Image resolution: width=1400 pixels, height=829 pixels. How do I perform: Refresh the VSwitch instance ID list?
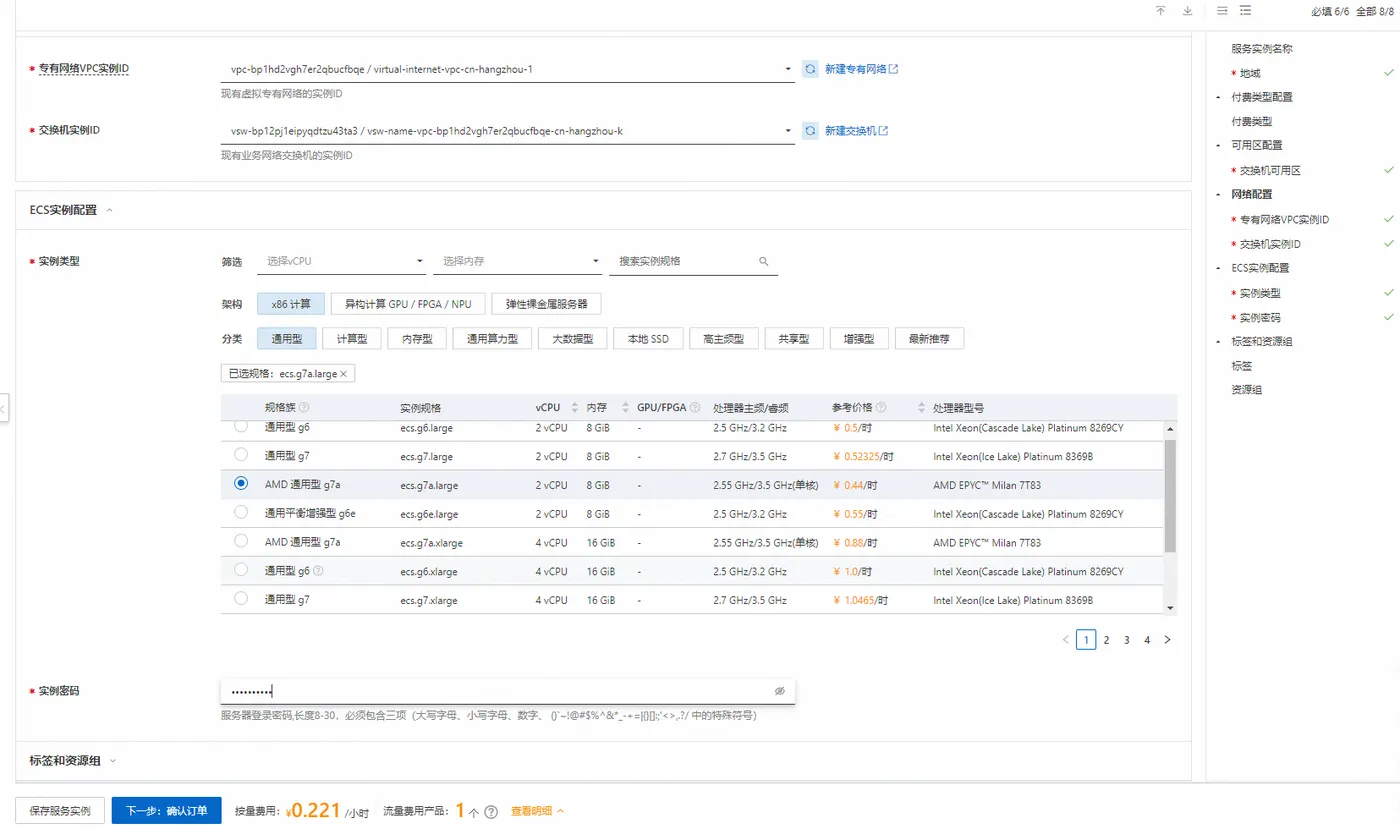tap(811, 132)
